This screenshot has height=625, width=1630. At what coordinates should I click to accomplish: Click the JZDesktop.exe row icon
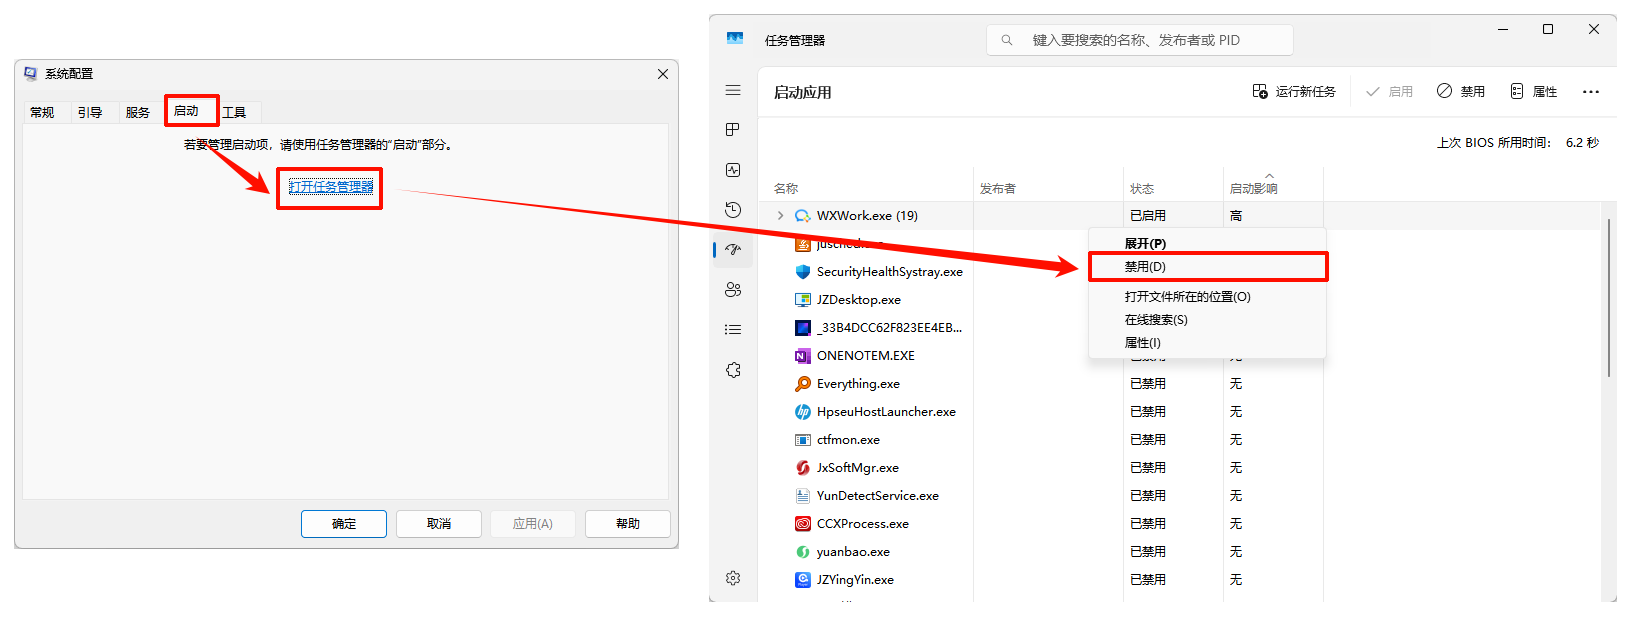[802, 300]
